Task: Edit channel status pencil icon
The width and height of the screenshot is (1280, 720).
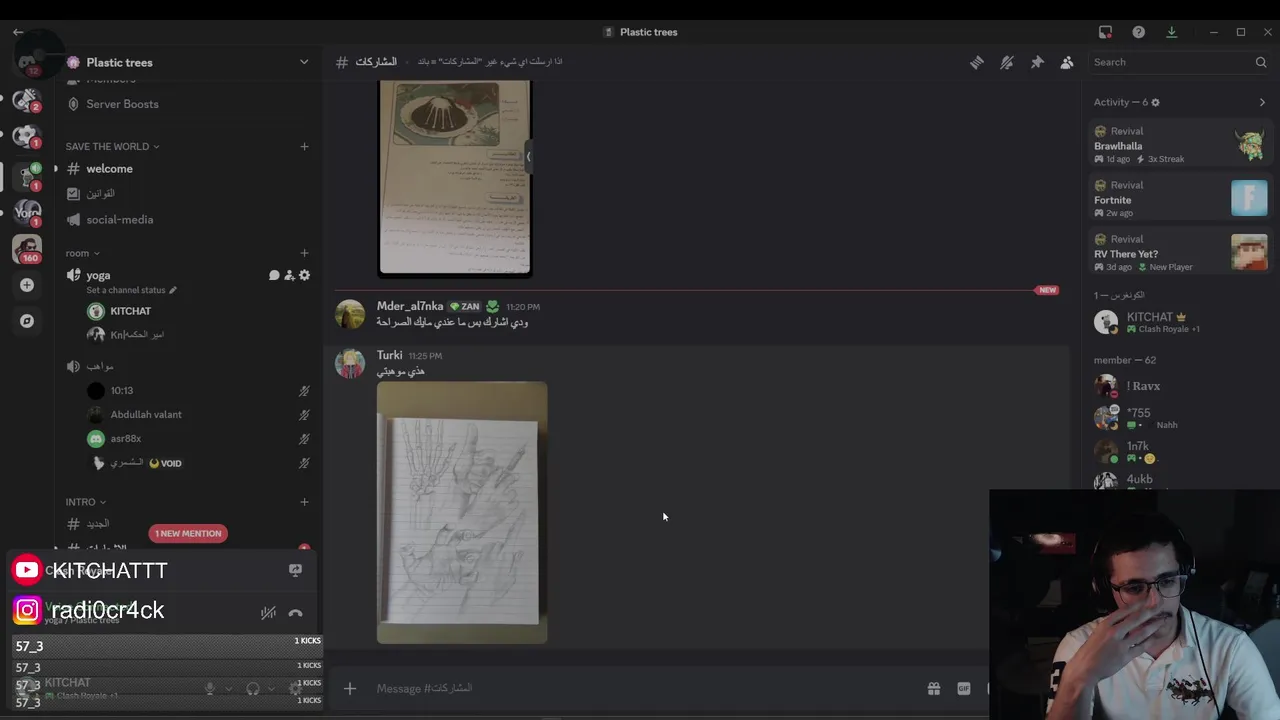Action: pyautogui.click(x=173, y=290)
